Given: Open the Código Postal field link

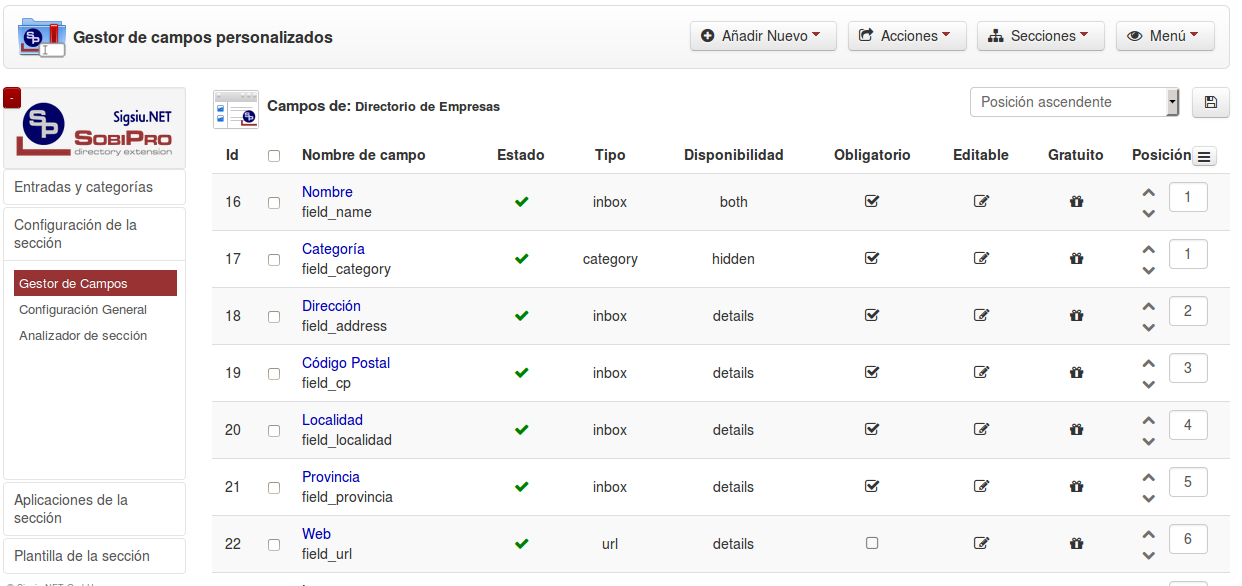Looking at the screenshot, I should [346, 363].
